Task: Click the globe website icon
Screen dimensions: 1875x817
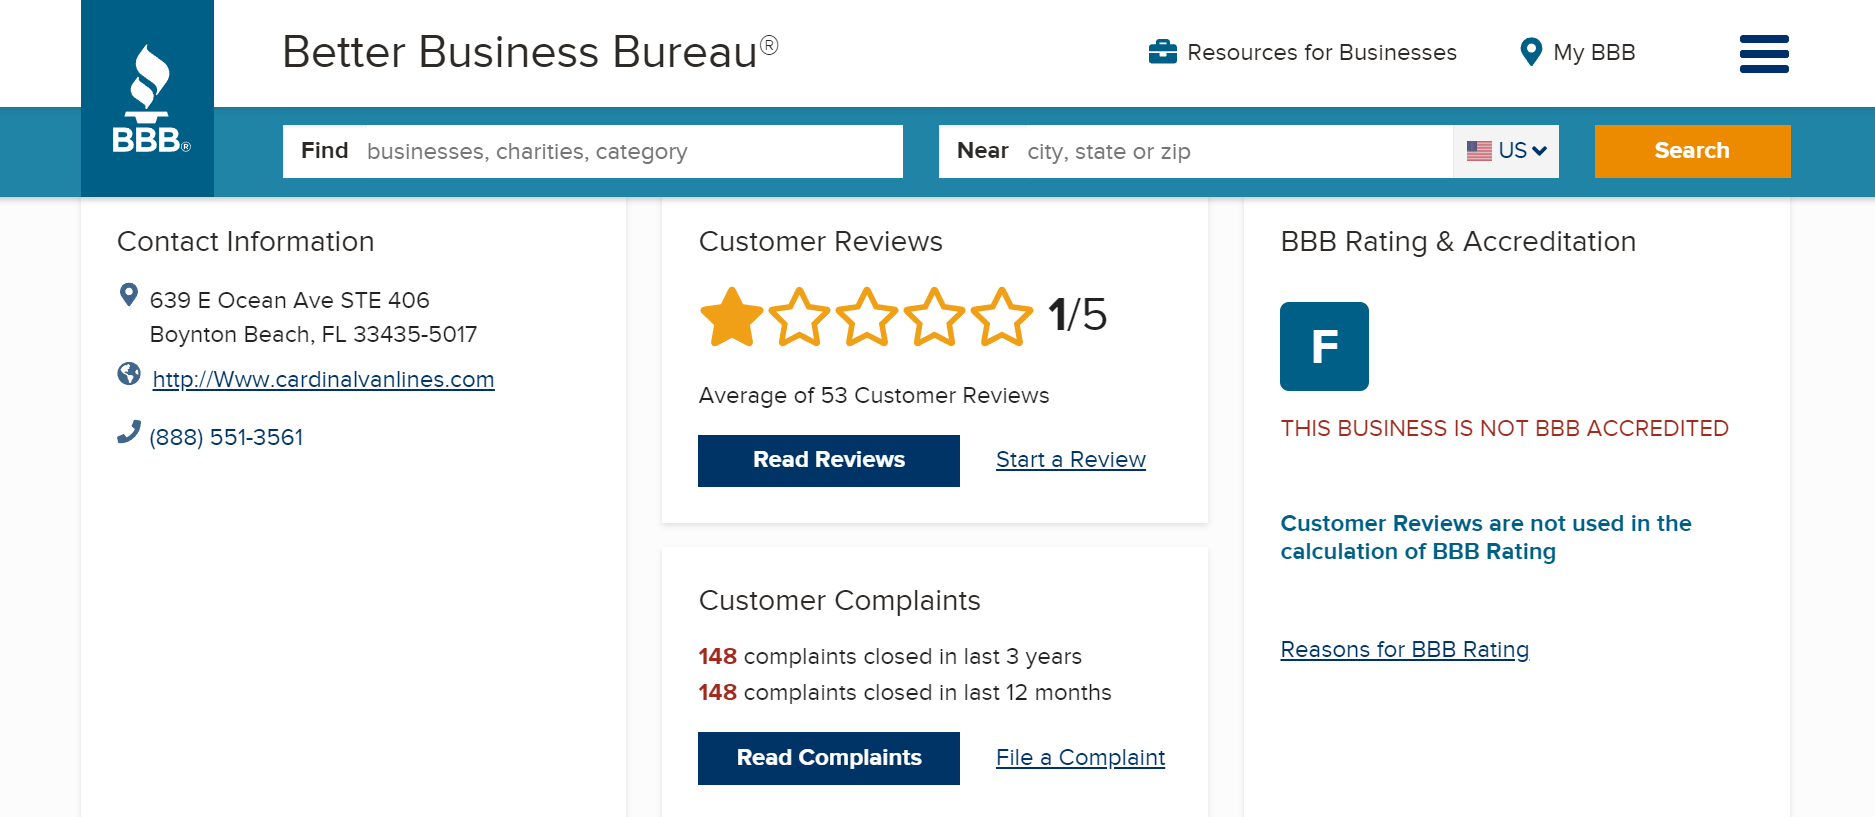Action: pyautogui.click(x=129, y=374)
